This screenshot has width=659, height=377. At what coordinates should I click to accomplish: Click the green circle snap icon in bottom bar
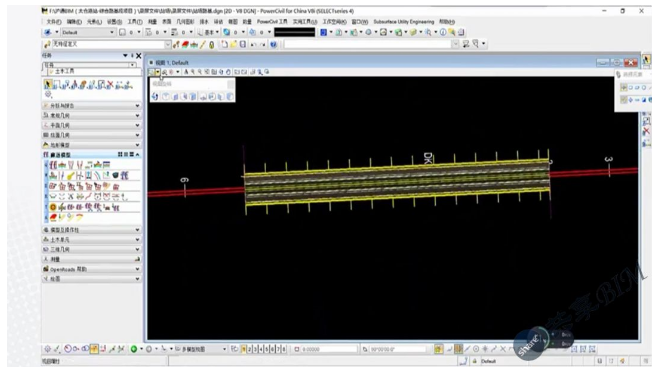(x=134, y=349)
